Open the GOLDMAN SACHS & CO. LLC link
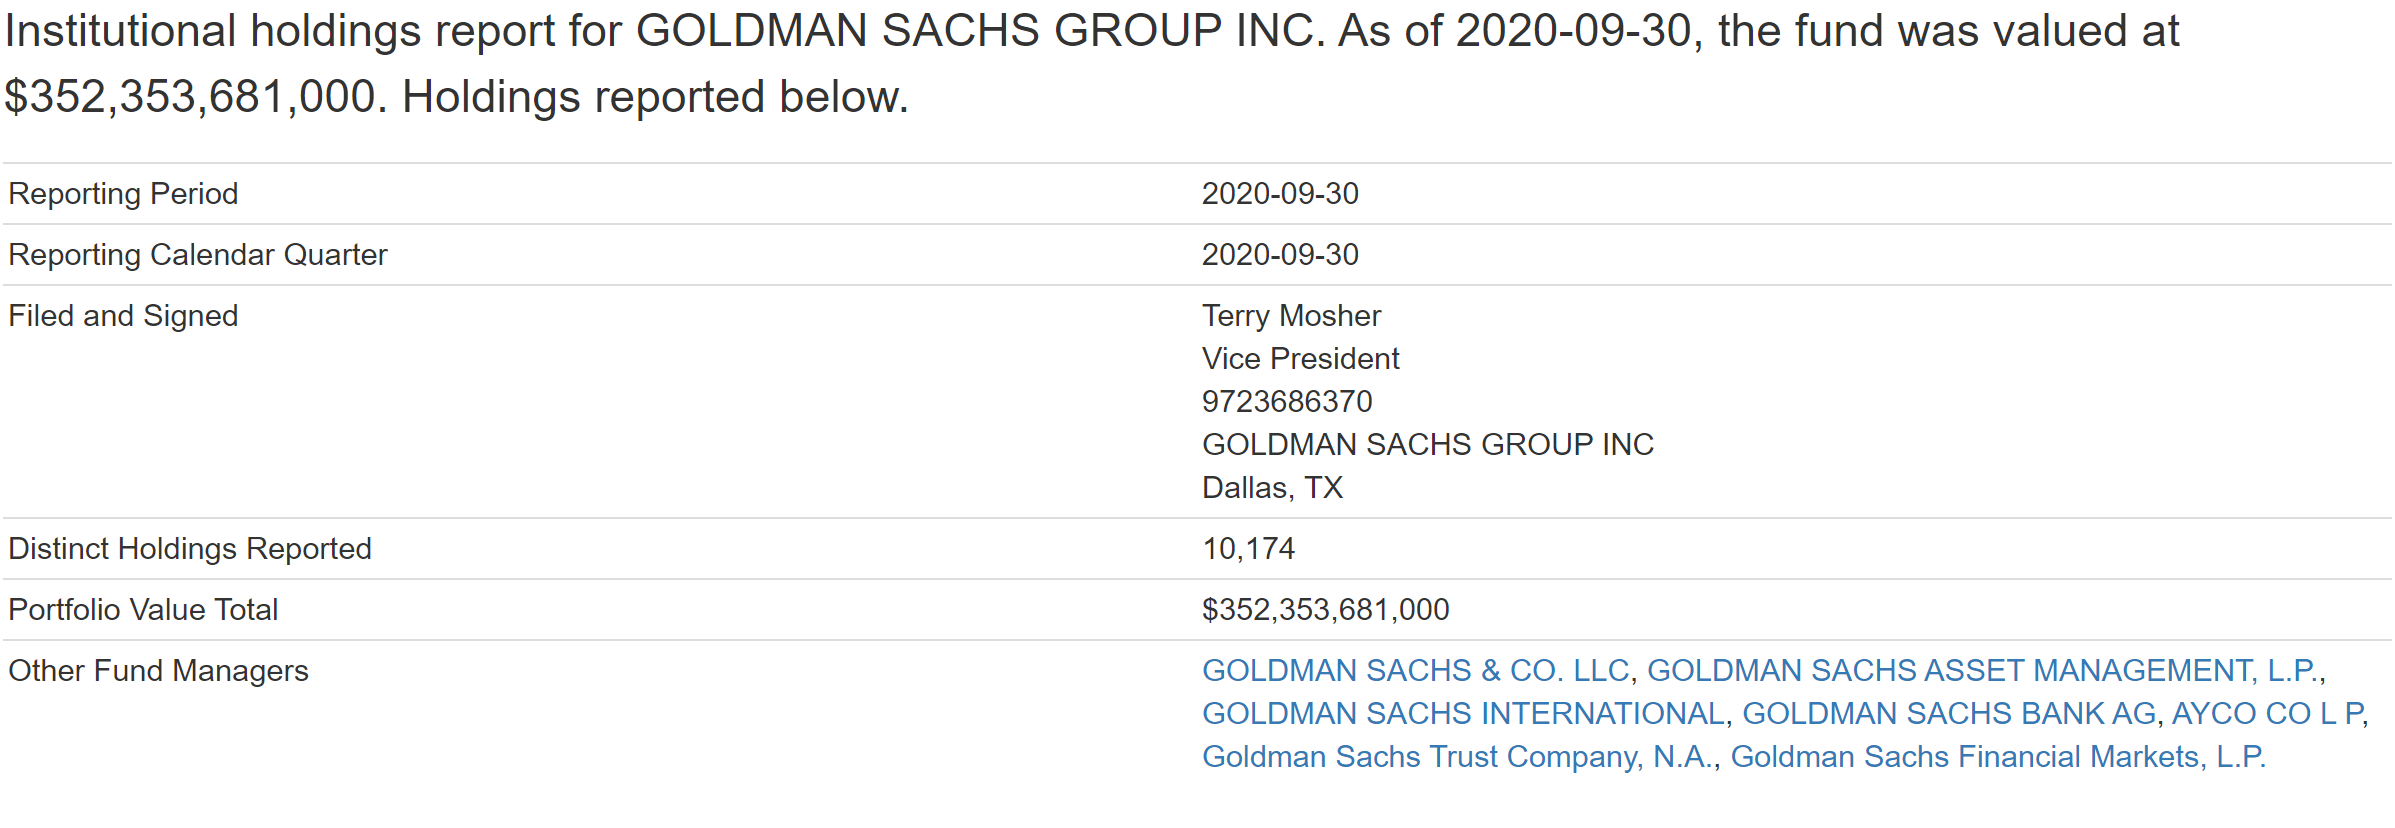2395x828 pixels. [1415, 671]
